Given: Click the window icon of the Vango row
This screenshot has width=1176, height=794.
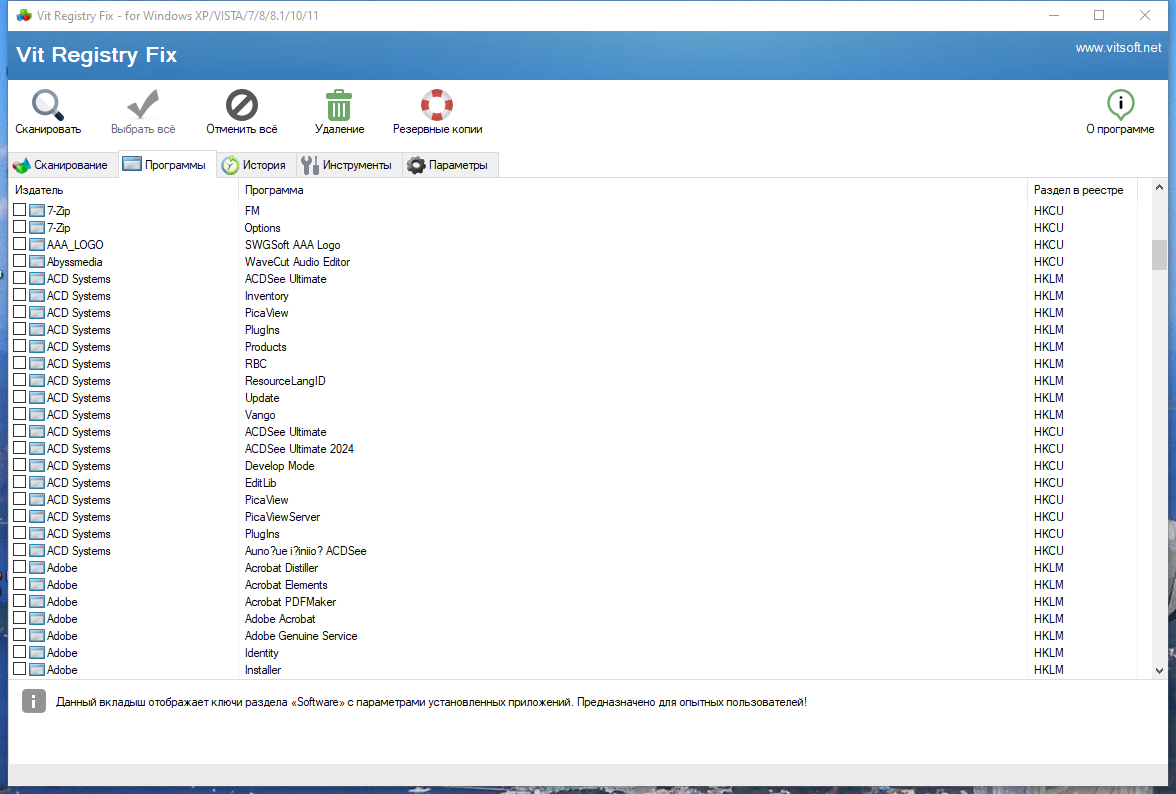Looking at the screenshot, I should 37,415.
